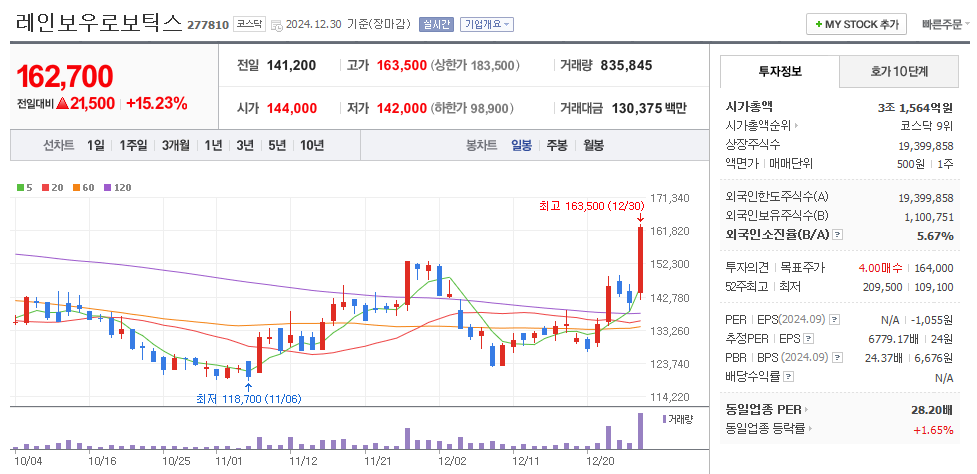The image size is (977, 474).
Task: Select the 5년 line chart period
Action: 277,146
